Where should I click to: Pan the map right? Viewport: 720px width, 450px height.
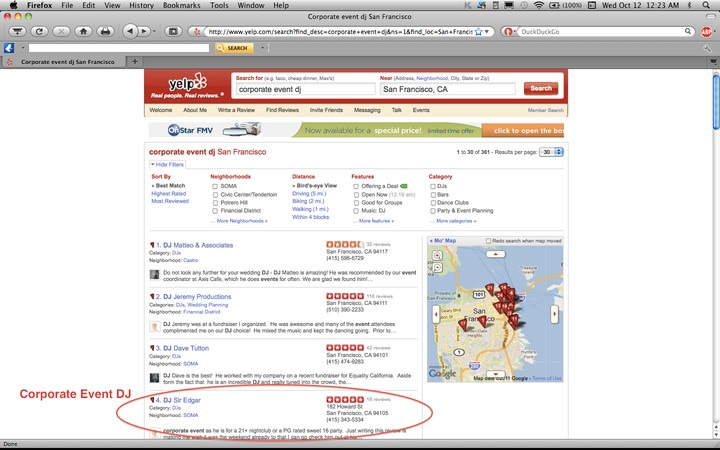pyautogui.click(x=554, y=314)
